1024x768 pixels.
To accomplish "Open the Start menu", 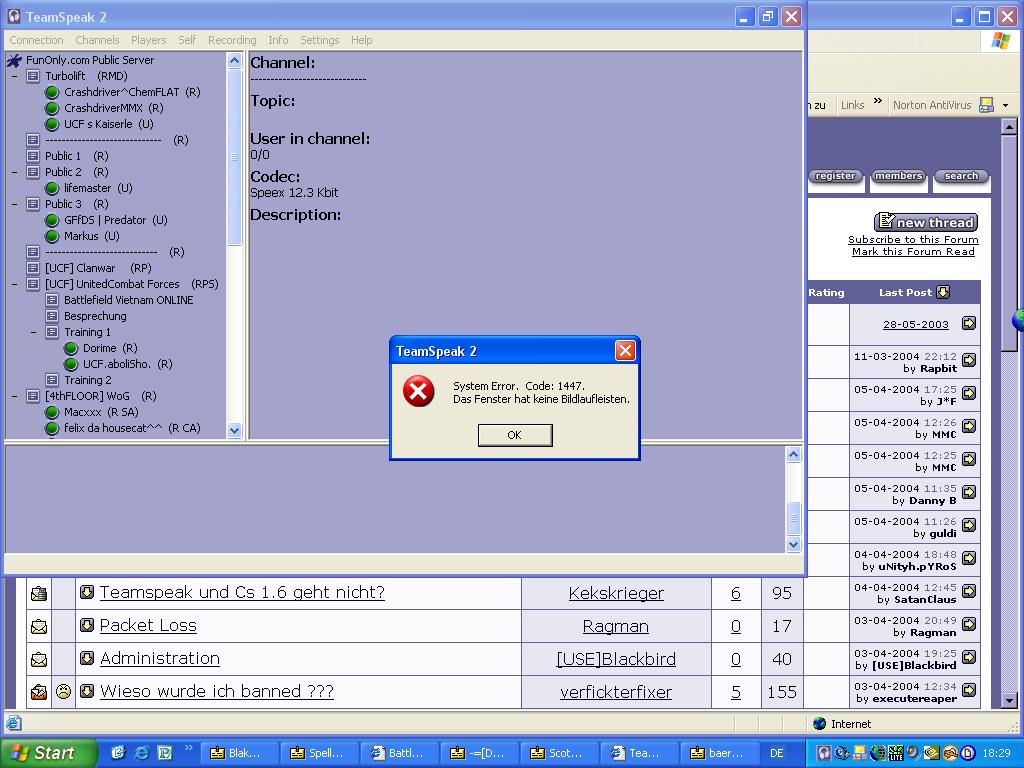I will 48,753.
